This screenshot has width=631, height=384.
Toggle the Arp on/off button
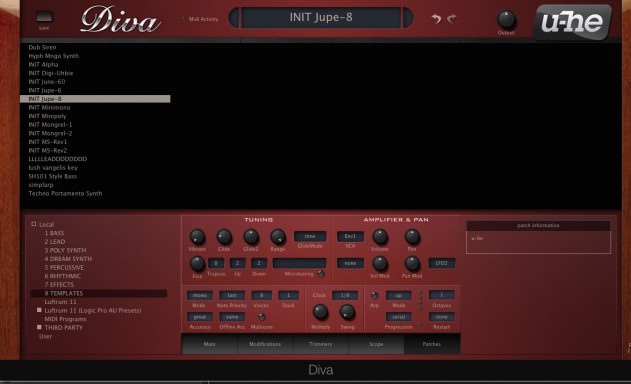[x=374, y=295]
